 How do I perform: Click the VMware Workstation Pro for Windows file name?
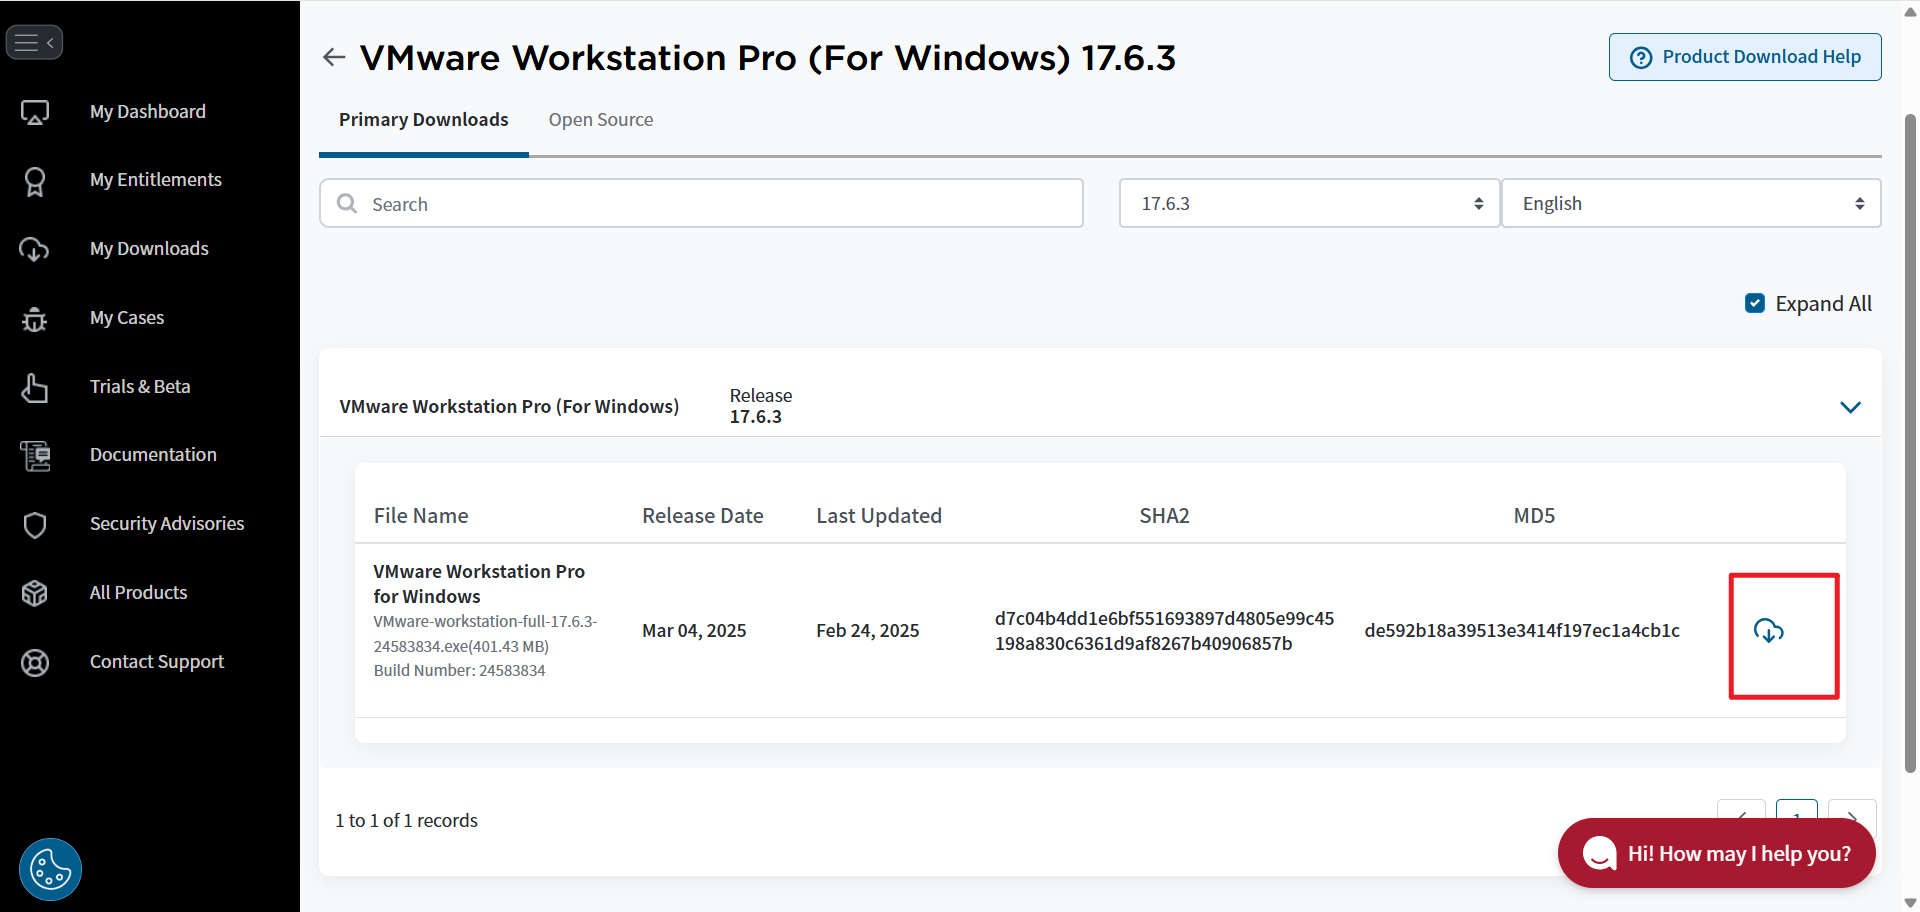pyautogui.click(x=479, y=584)
